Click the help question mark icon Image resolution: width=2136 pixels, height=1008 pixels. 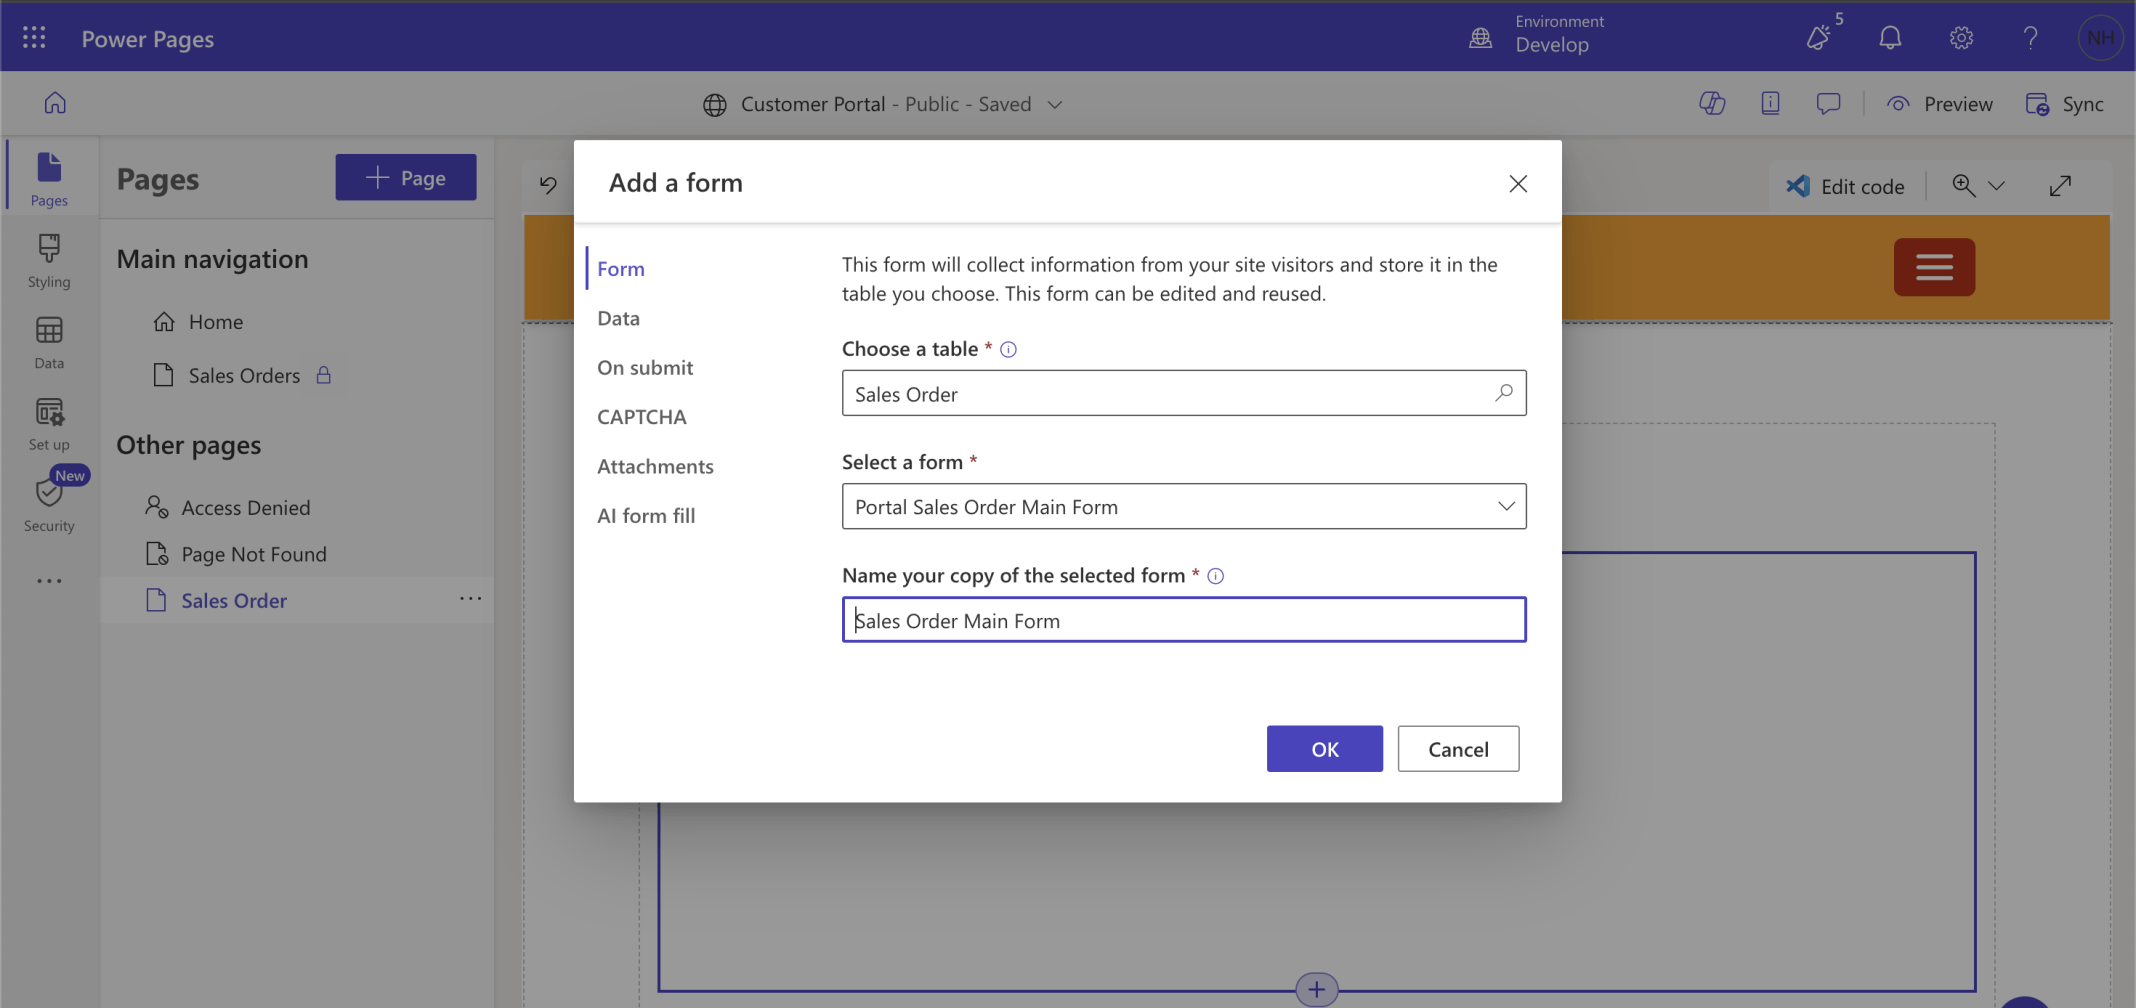(x=2030, y=38)
